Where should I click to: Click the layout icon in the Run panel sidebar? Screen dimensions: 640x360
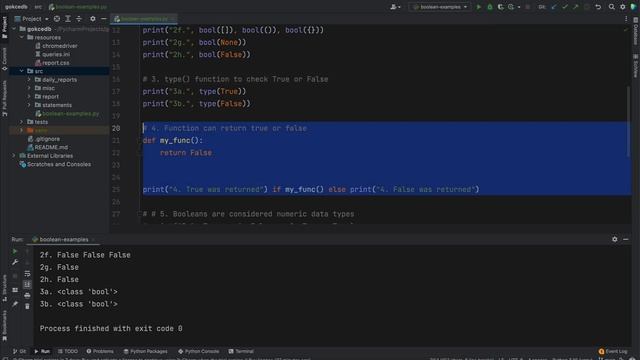tap(15, 290)
